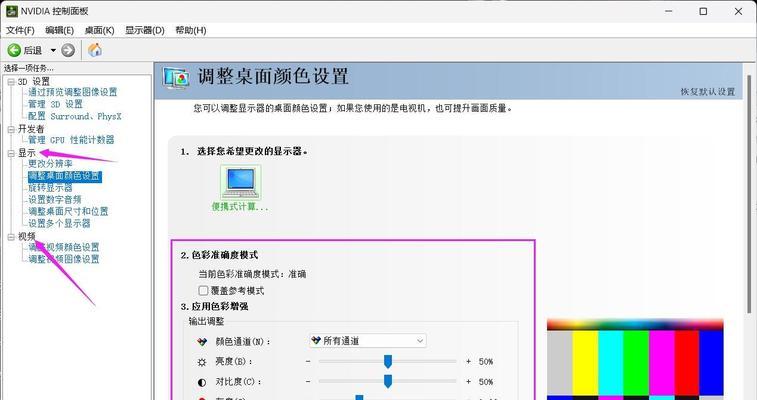This screenshot has height=400, width=757.
Task: Open the 文件(F) menu
Action: 20,30
